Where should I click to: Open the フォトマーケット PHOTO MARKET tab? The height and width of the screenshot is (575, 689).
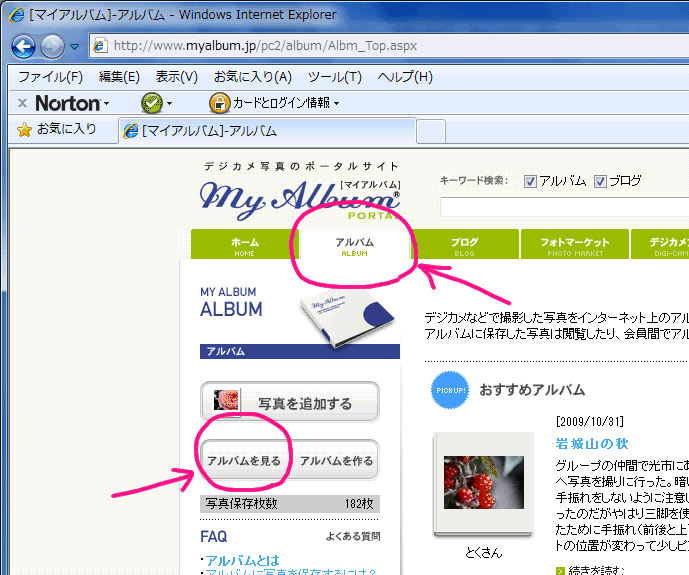click(575, 244)
